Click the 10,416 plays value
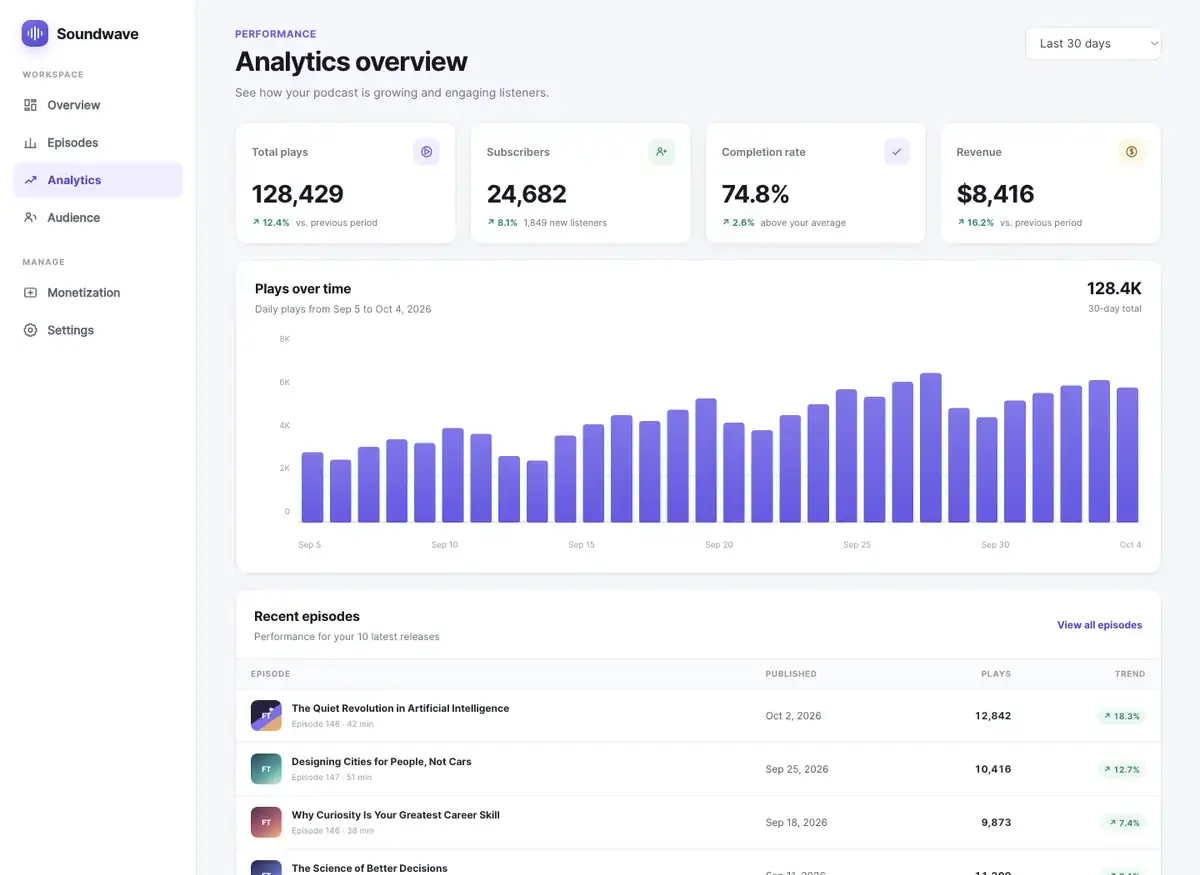Screen dimensions: 1200x875 pos(993,769)
